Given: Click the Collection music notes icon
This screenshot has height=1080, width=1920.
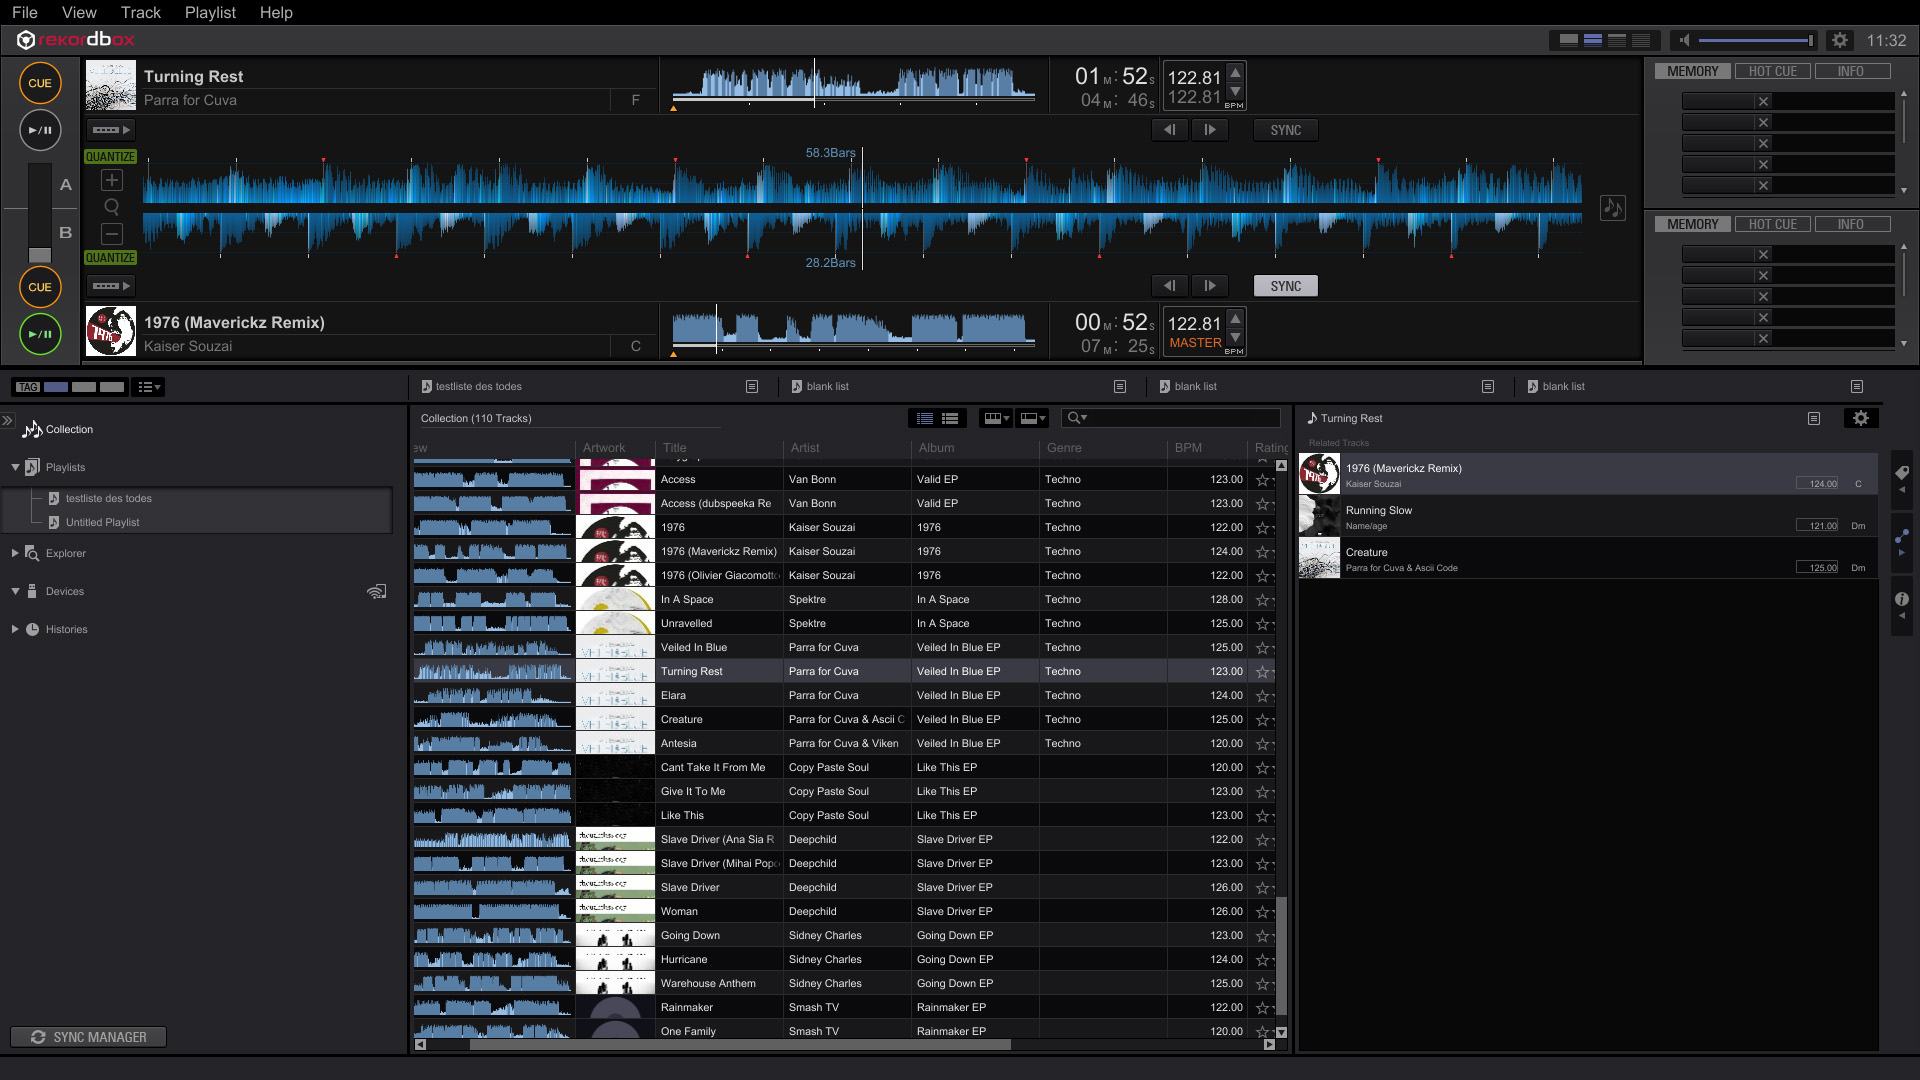Looking at the screenshot, I should [x=32, y=429].
